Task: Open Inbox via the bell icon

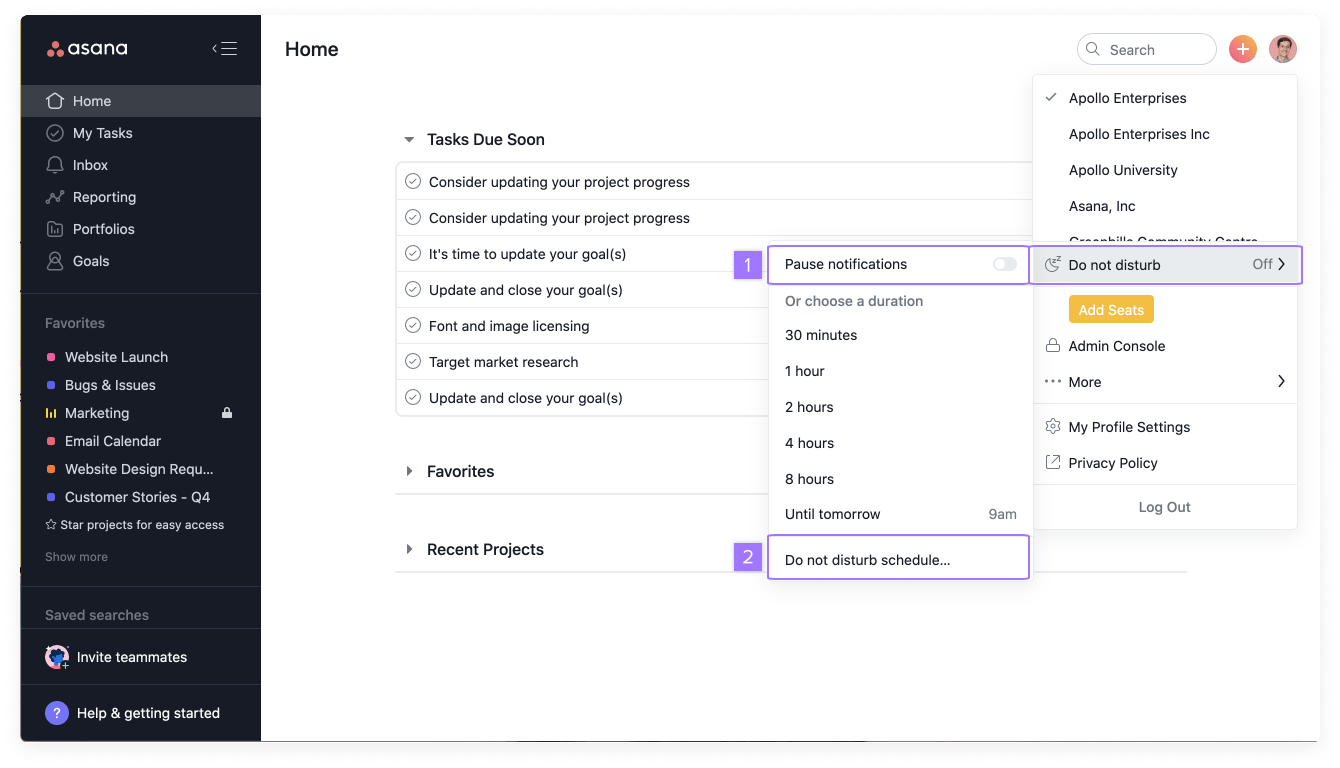Action: tap(55, 165)
